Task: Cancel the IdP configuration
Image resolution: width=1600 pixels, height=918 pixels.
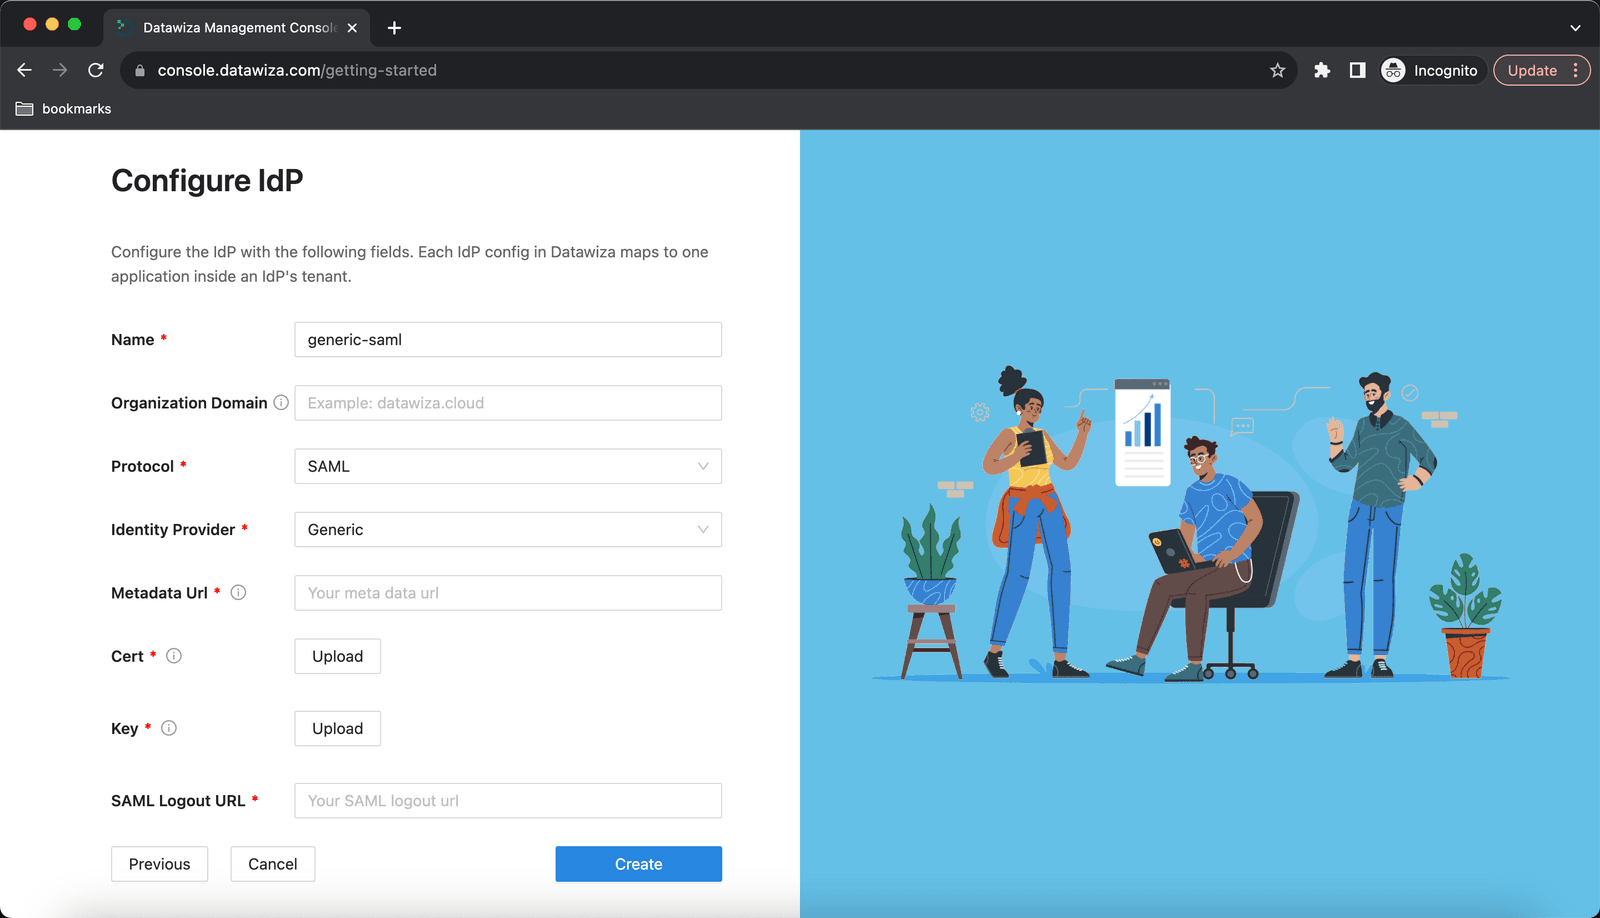Action: coord(273,864)
